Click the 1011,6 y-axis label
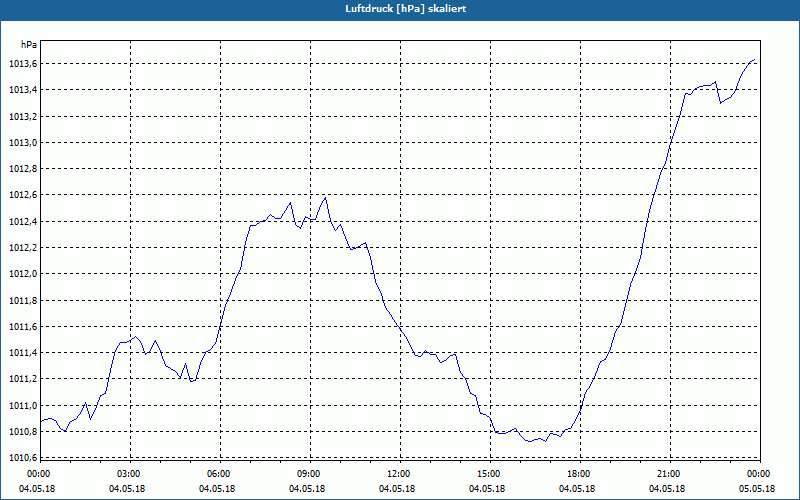 pyautogui.click(x=23, y=327)
